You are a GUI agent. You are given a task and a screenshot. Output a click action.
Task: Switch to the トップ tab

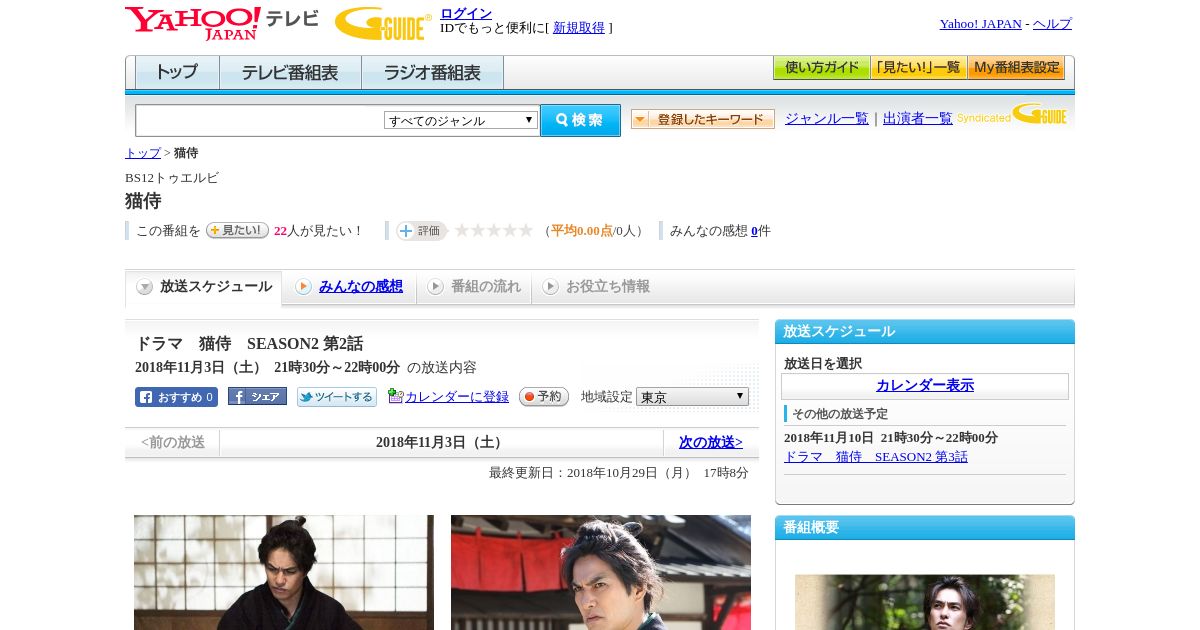click(177, 73)
